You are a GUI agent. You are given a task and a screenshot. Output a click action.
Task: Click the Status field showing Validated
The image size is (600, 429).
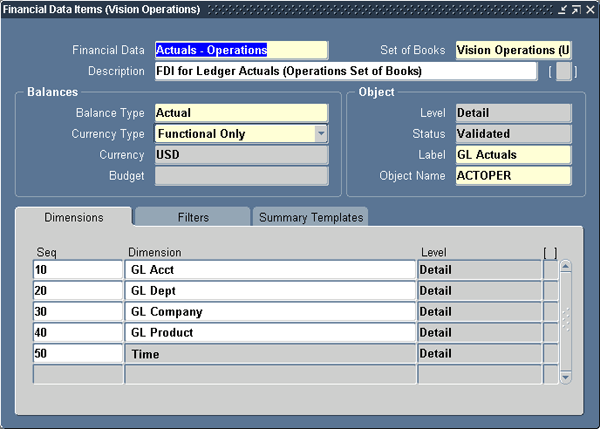[513, 134]
